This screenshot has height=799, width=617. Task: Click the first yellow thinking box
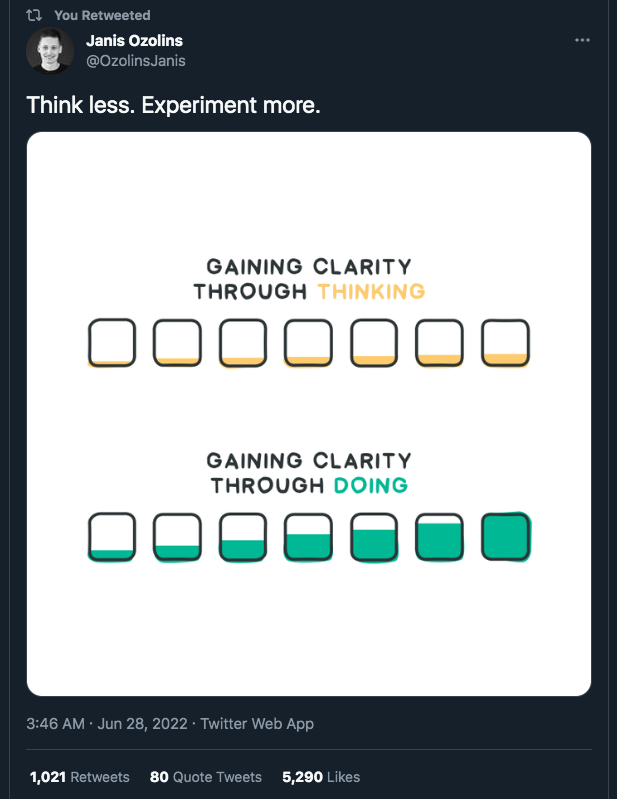[x=112, y=343]
